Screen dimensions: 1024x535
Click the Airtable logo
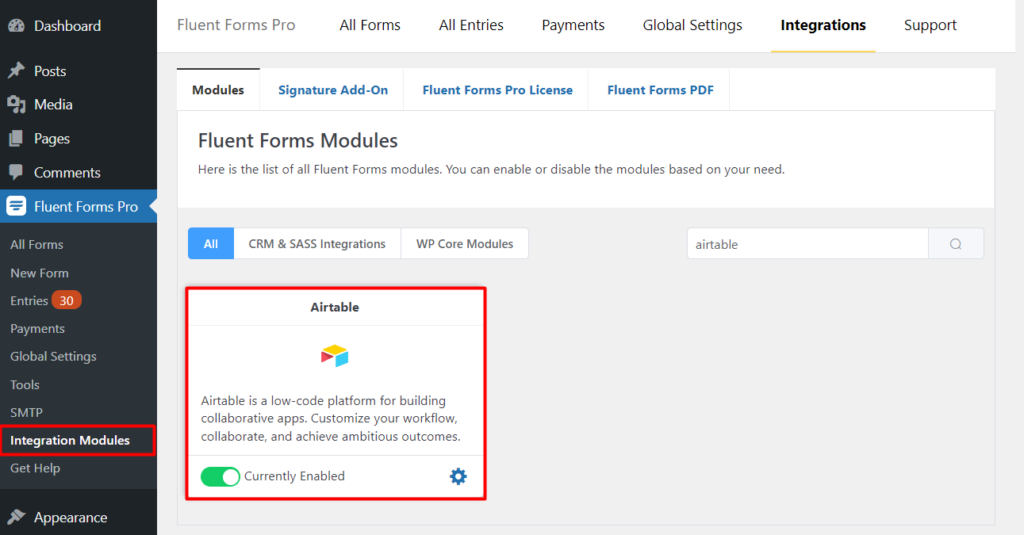click(x=334, y=356)
